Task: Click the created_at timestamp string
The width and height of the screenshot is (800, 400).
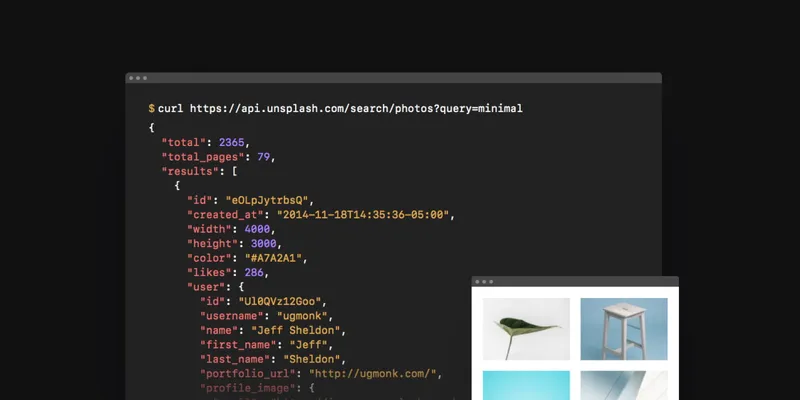Action: (357, 214)
